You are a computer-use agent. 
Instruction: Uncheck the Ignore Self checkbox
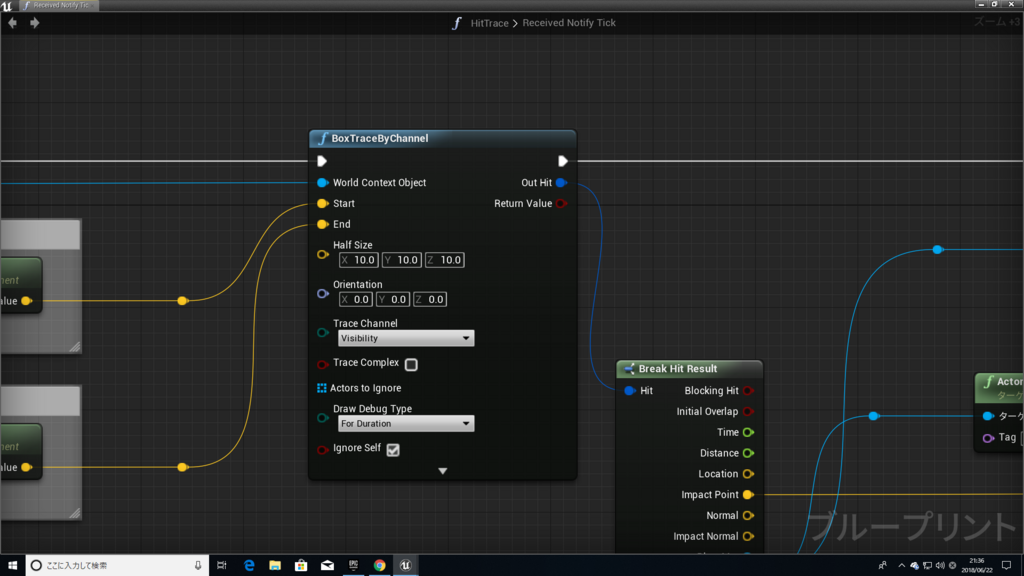(x=392, y=450)
